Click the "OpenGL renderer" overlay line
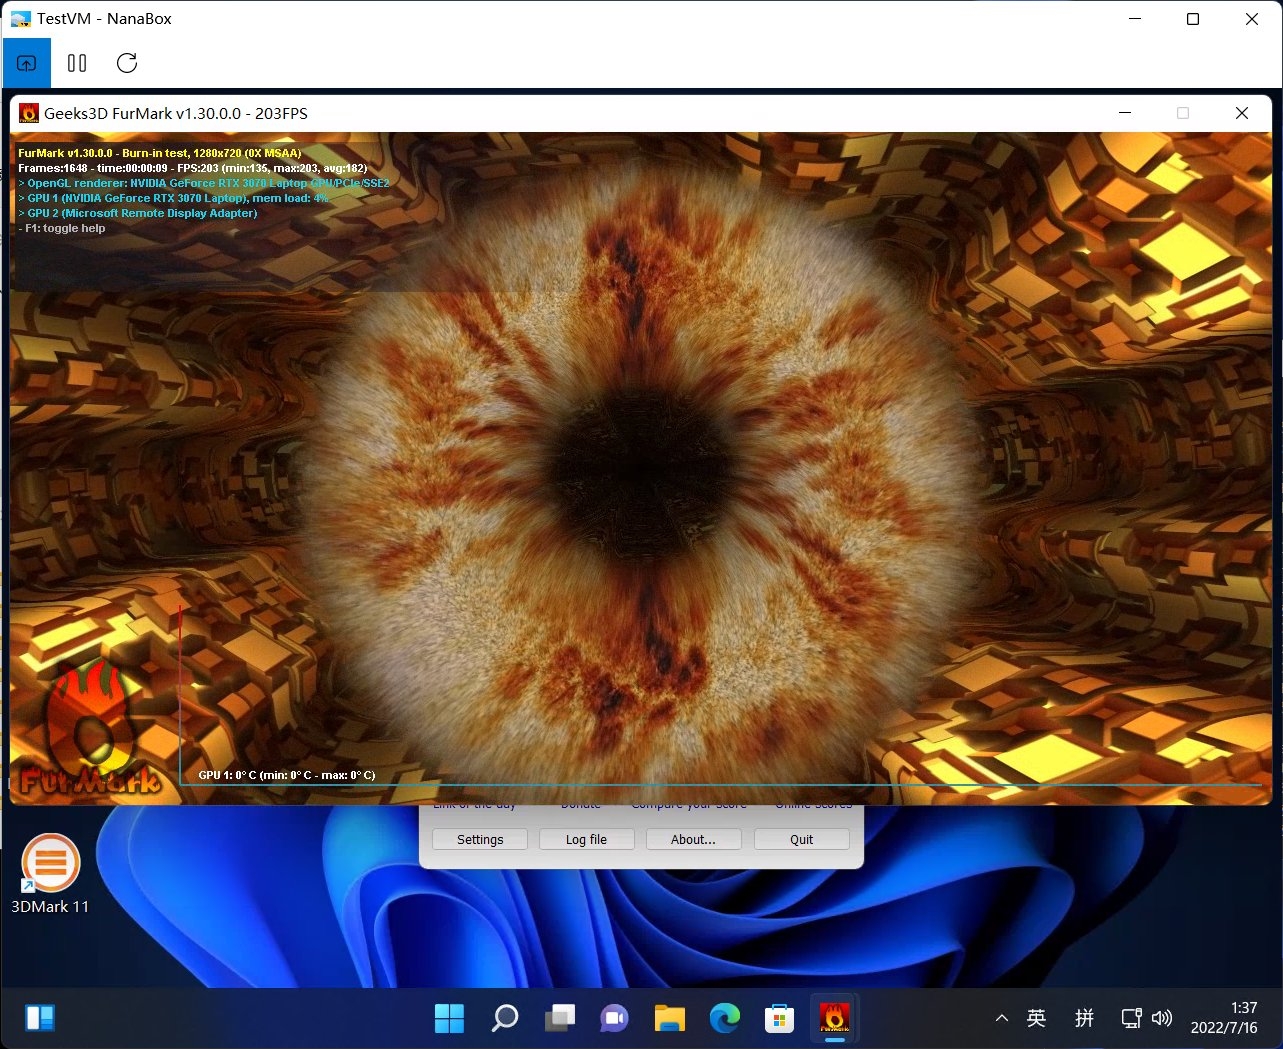 click(x=204, y=183)
